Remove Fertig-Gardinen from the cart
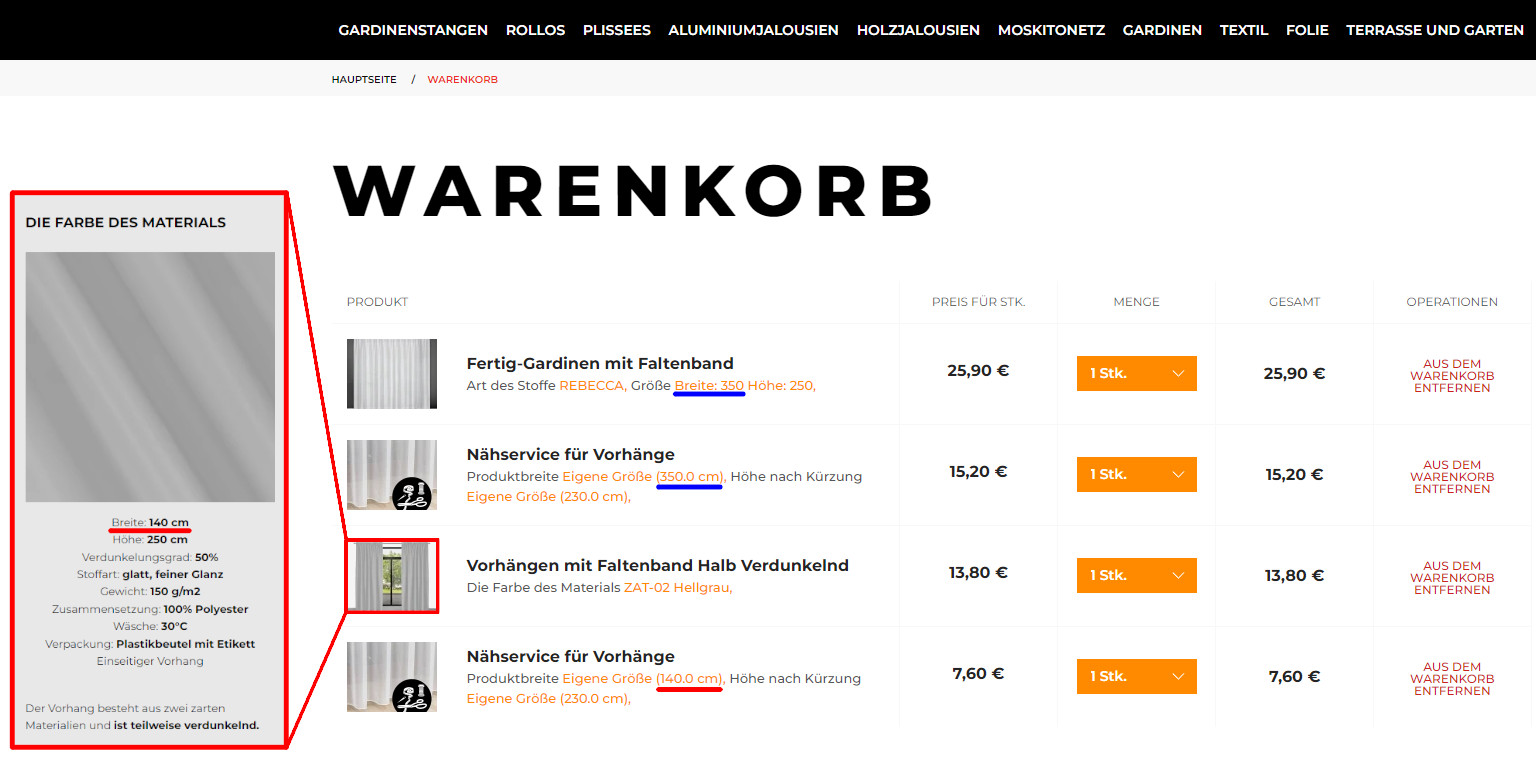Viewport: 1536px width, 780px height. pos(1452,376)
